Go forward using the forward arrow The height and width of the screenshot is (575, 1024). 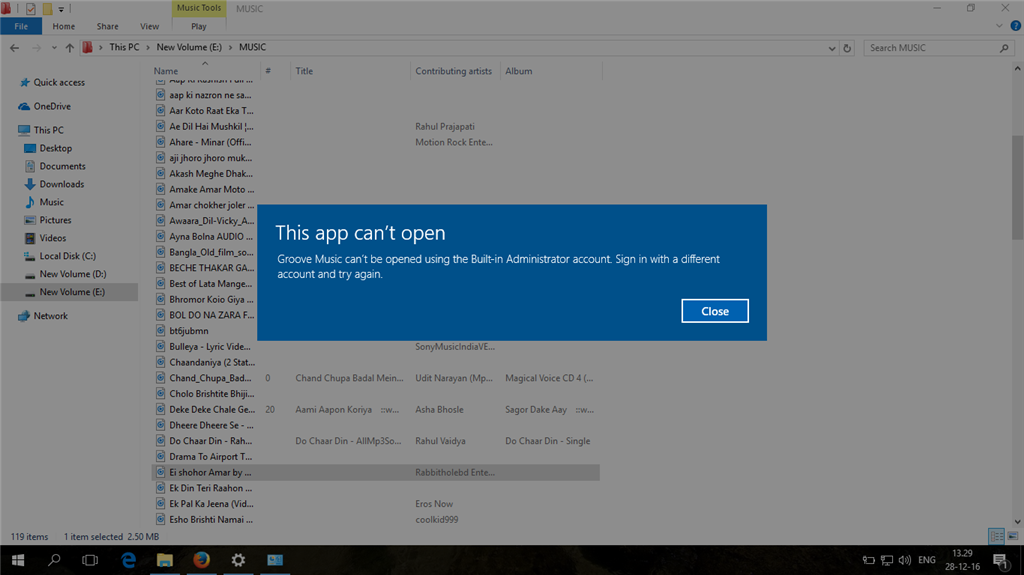[36, 48]
